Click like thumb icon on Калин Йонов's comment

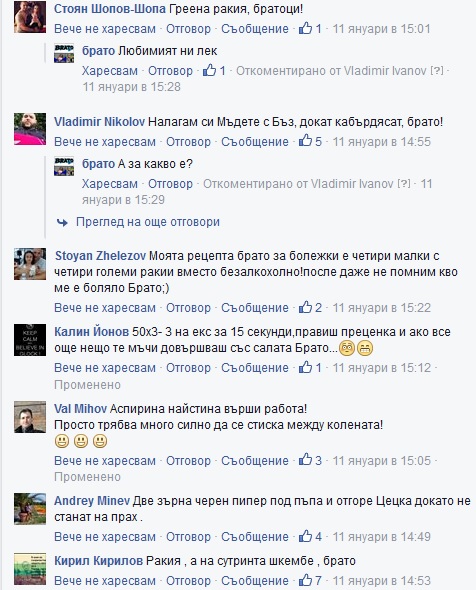pyautogui.click(x=306, y=367)
